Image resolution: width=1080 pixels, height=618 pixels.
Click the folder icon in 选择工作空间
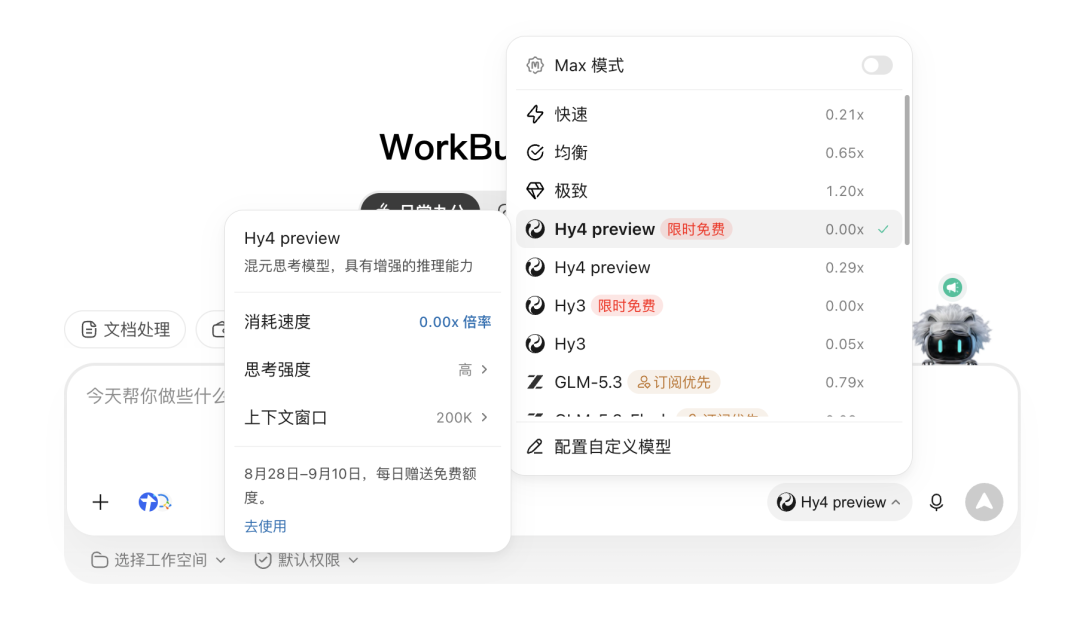coord(99,560)
